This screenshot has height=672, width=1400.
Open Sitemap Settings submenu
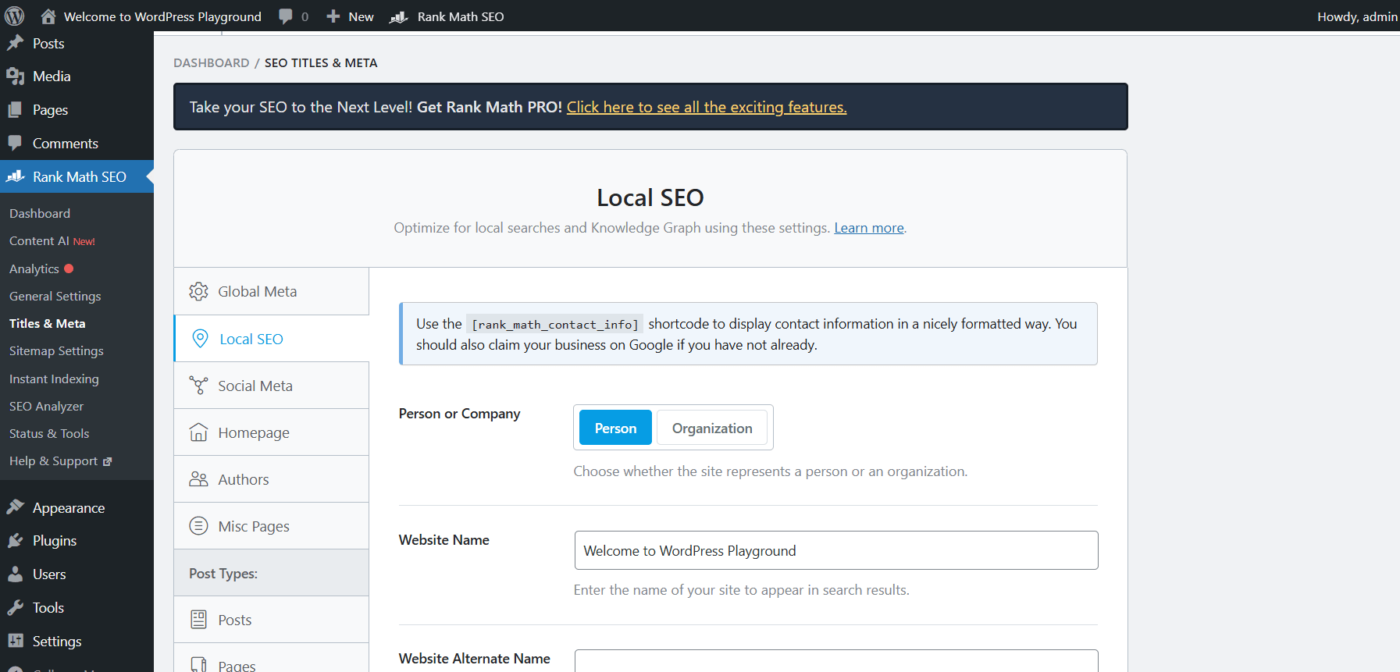coord(56,351)
